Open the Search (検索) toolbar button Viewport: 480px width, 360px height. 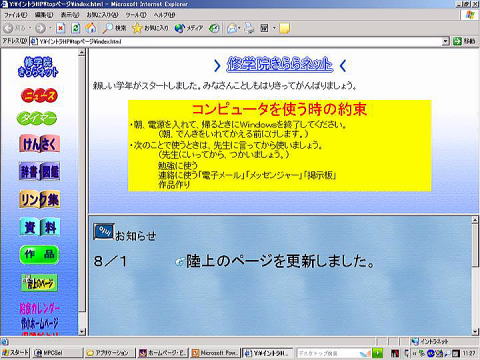tap(114, 28)
